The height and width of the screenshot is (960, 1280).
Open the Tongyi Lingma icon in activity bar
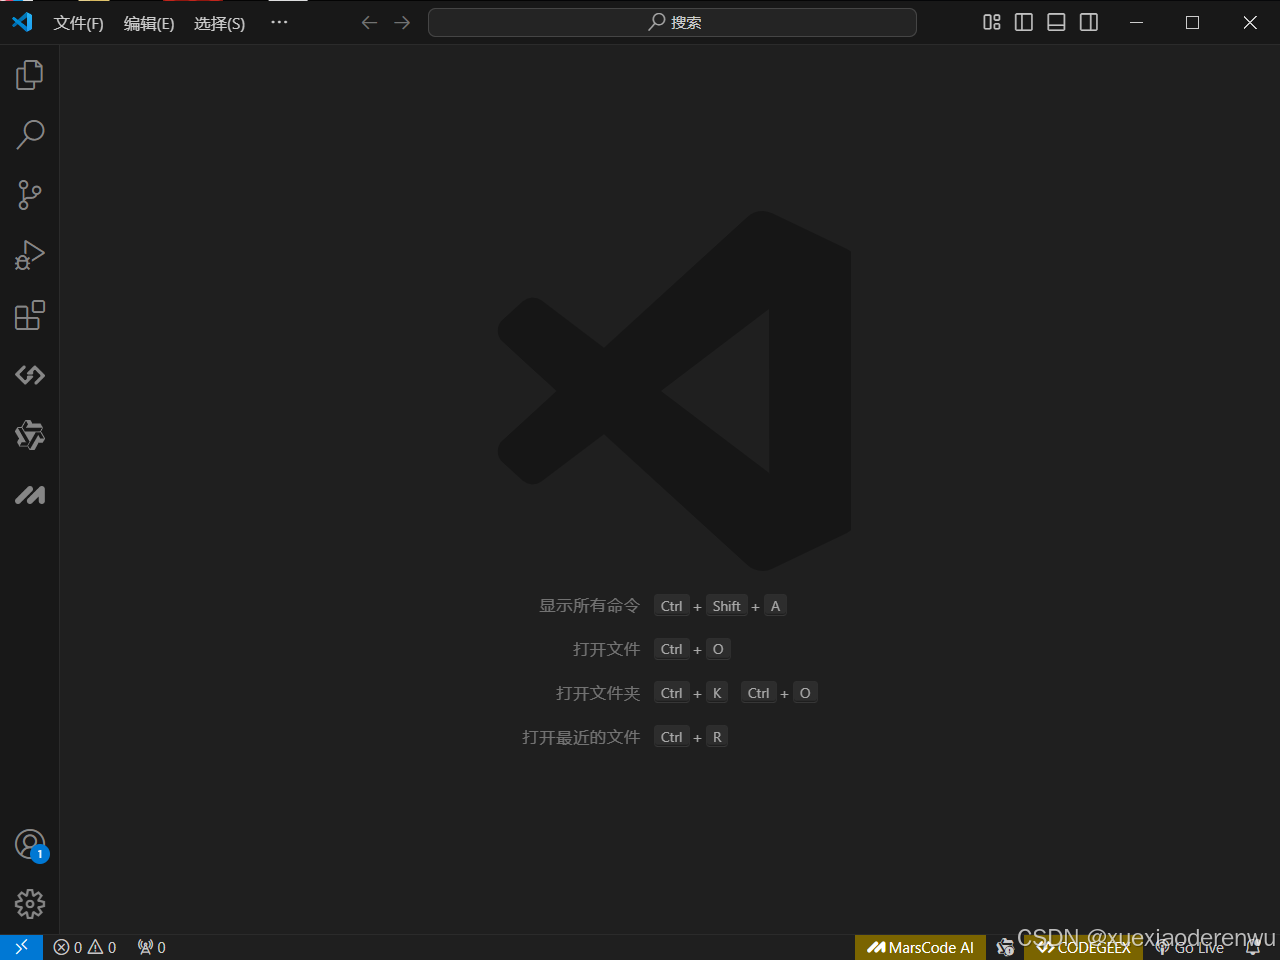coord(30,435)
